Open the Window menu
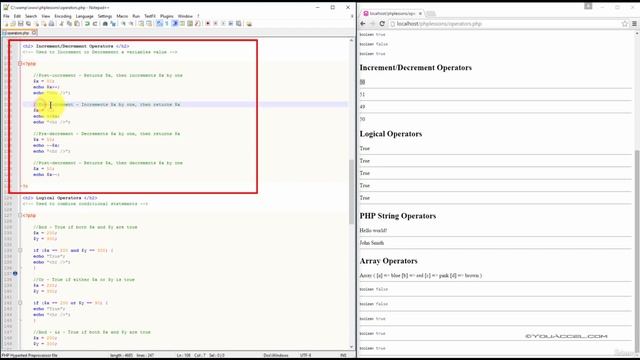This screenshot has width=640, height=360. point(185,16)
